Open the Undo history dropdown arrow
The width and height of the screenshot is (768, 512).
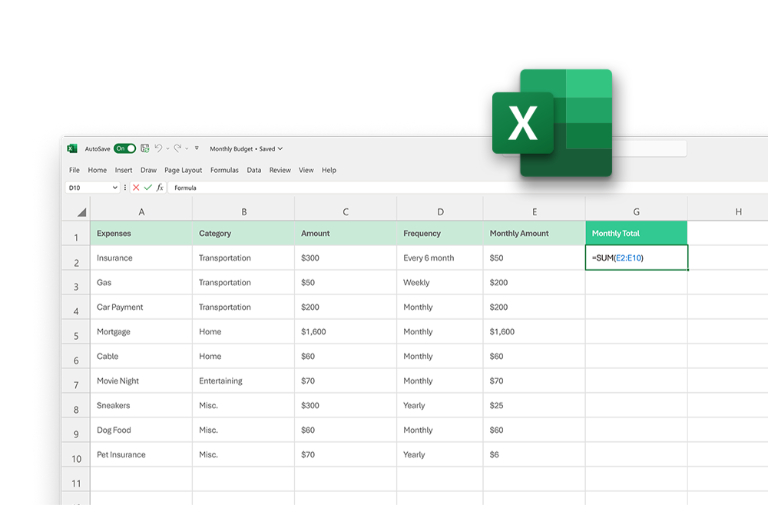[x=168, y=148]
